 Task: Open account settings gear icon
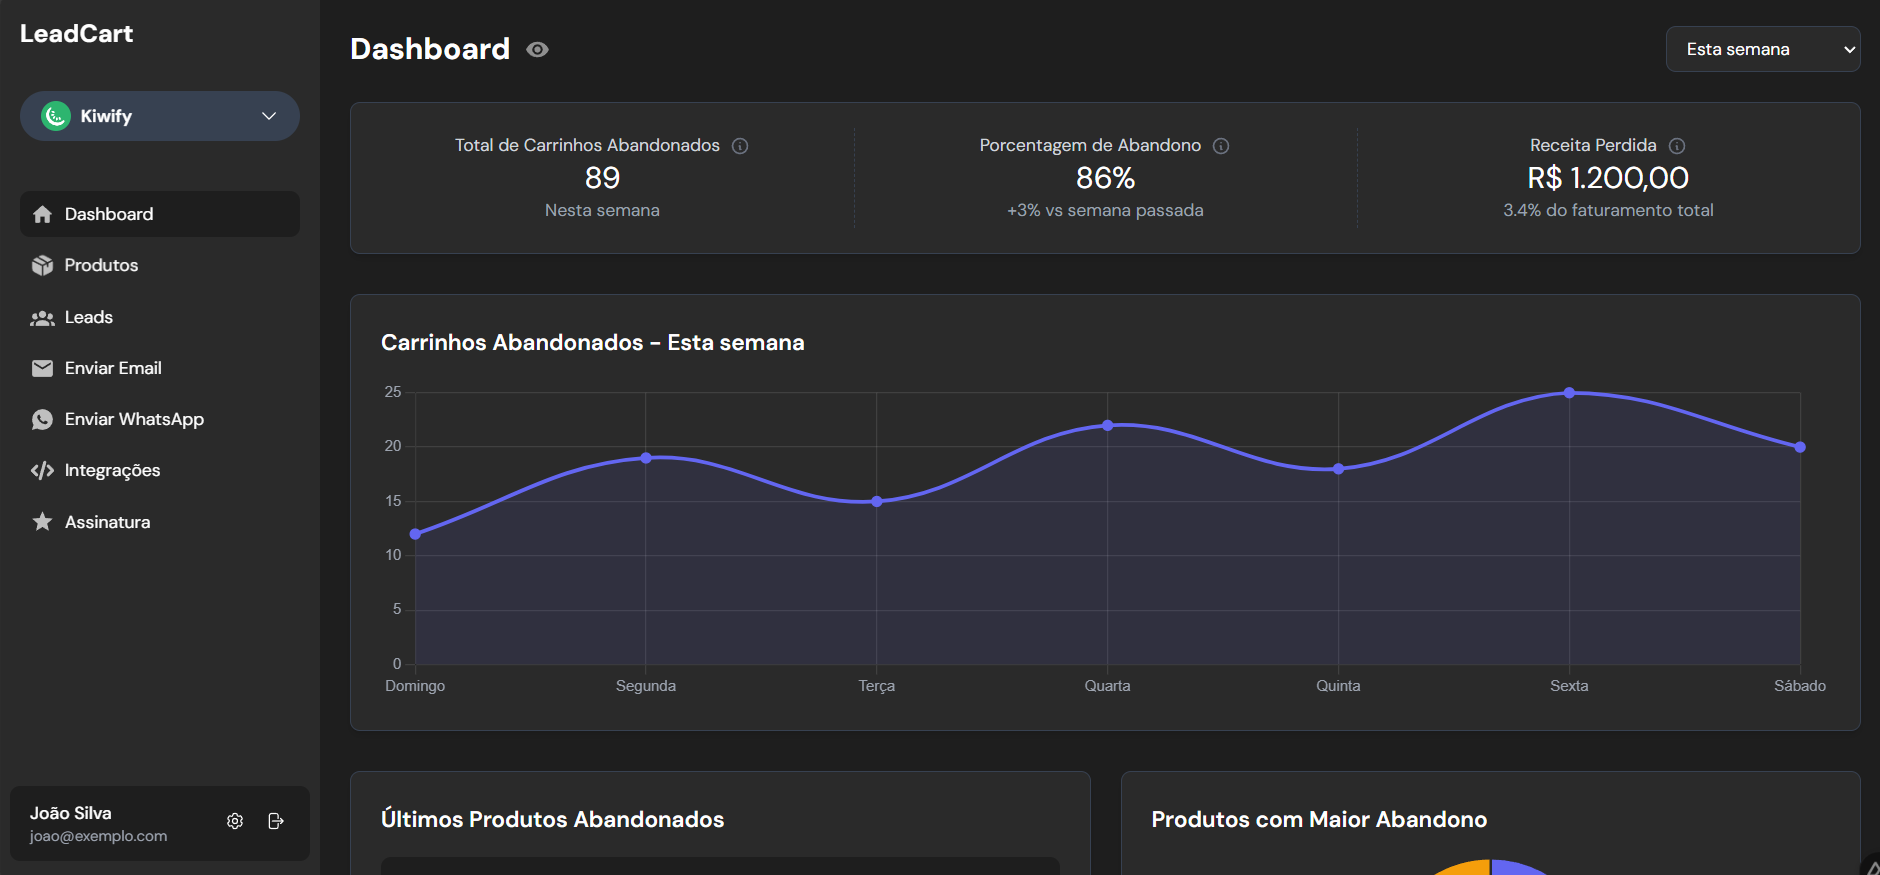[235, 821]
